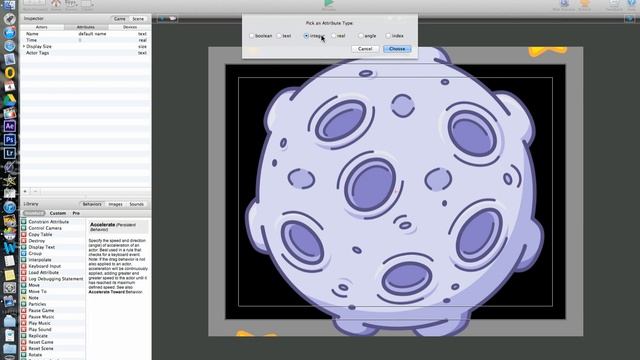
Task: Remove attribute with minus button
Action: coord(35,191)
